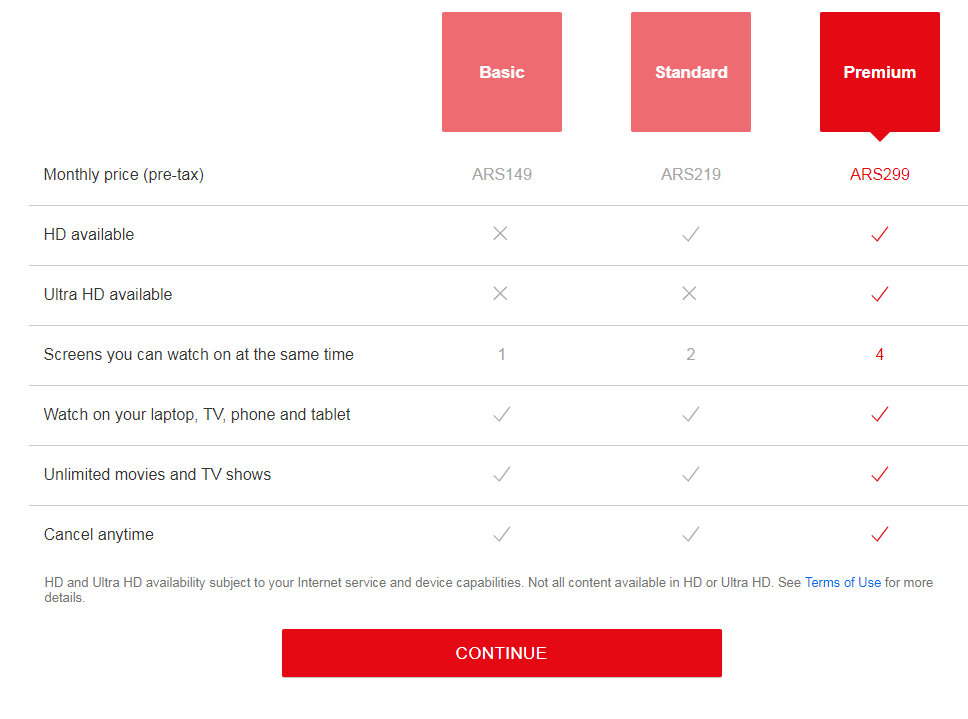Screen dimensions: 968x719
Task: Select the Standard plan card
Action: pos(690,71)
